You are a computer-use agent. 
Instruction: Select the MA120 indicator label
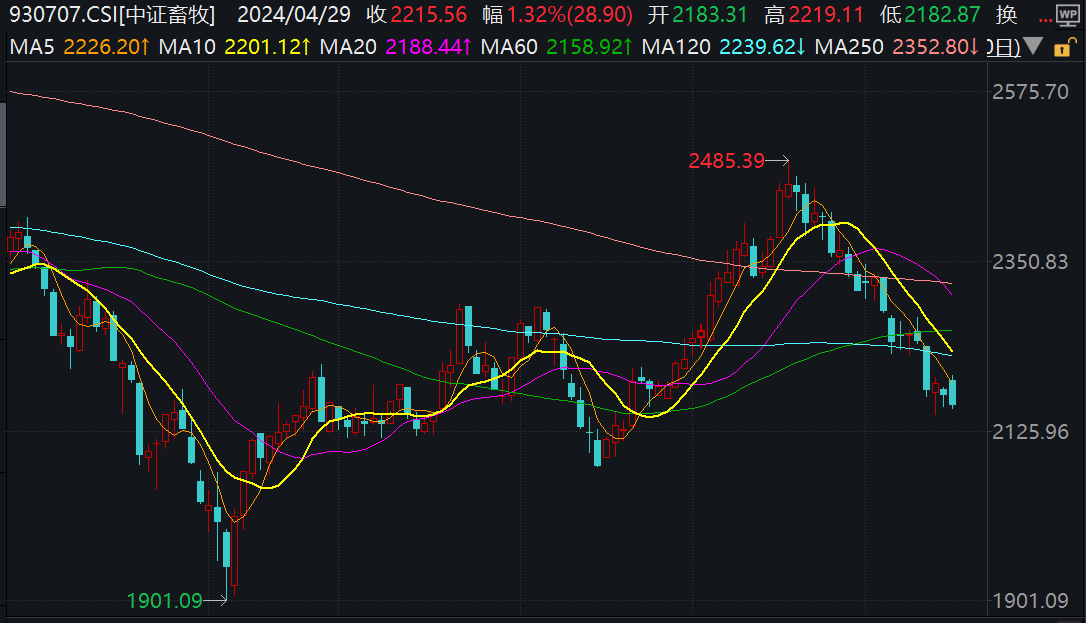point(676,47)
